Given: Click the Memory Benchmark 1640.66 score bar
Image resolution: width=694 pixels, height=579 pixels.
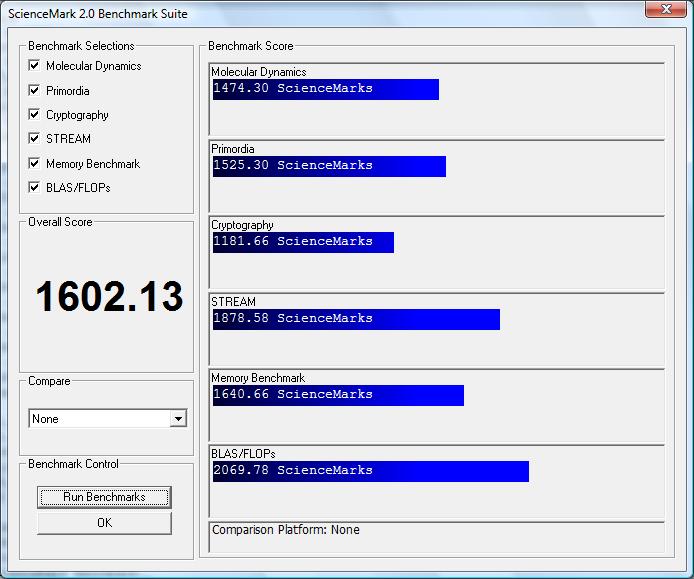Looking at the screenshot, I should 338,395.
